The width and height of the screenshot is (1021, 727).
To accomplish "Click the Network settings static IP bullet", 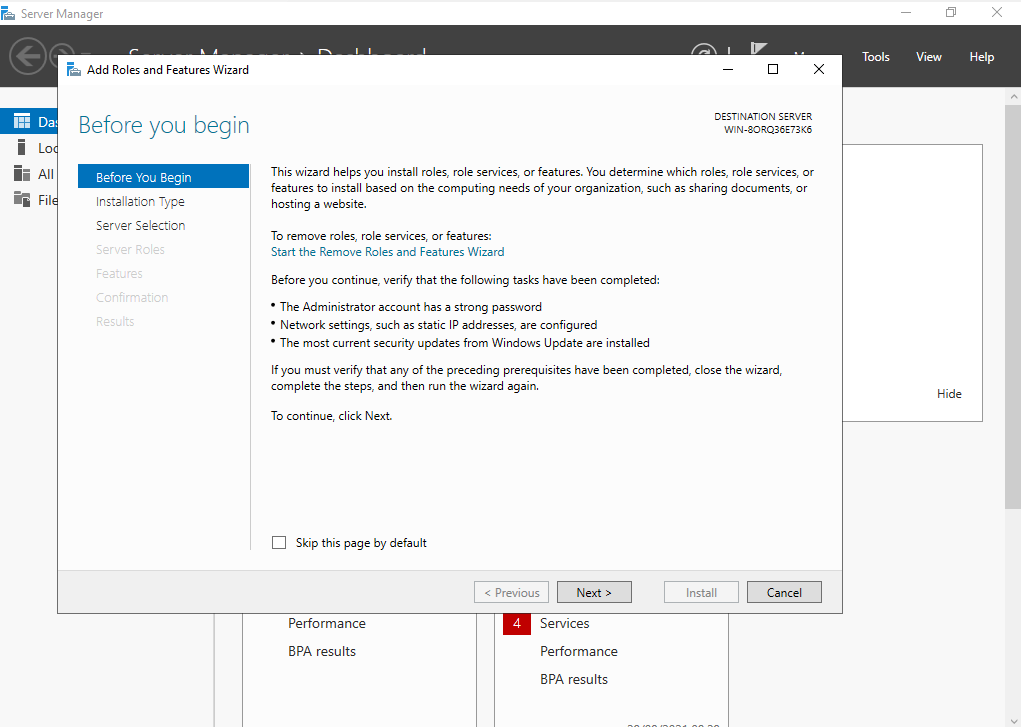I will pos(438,324).
